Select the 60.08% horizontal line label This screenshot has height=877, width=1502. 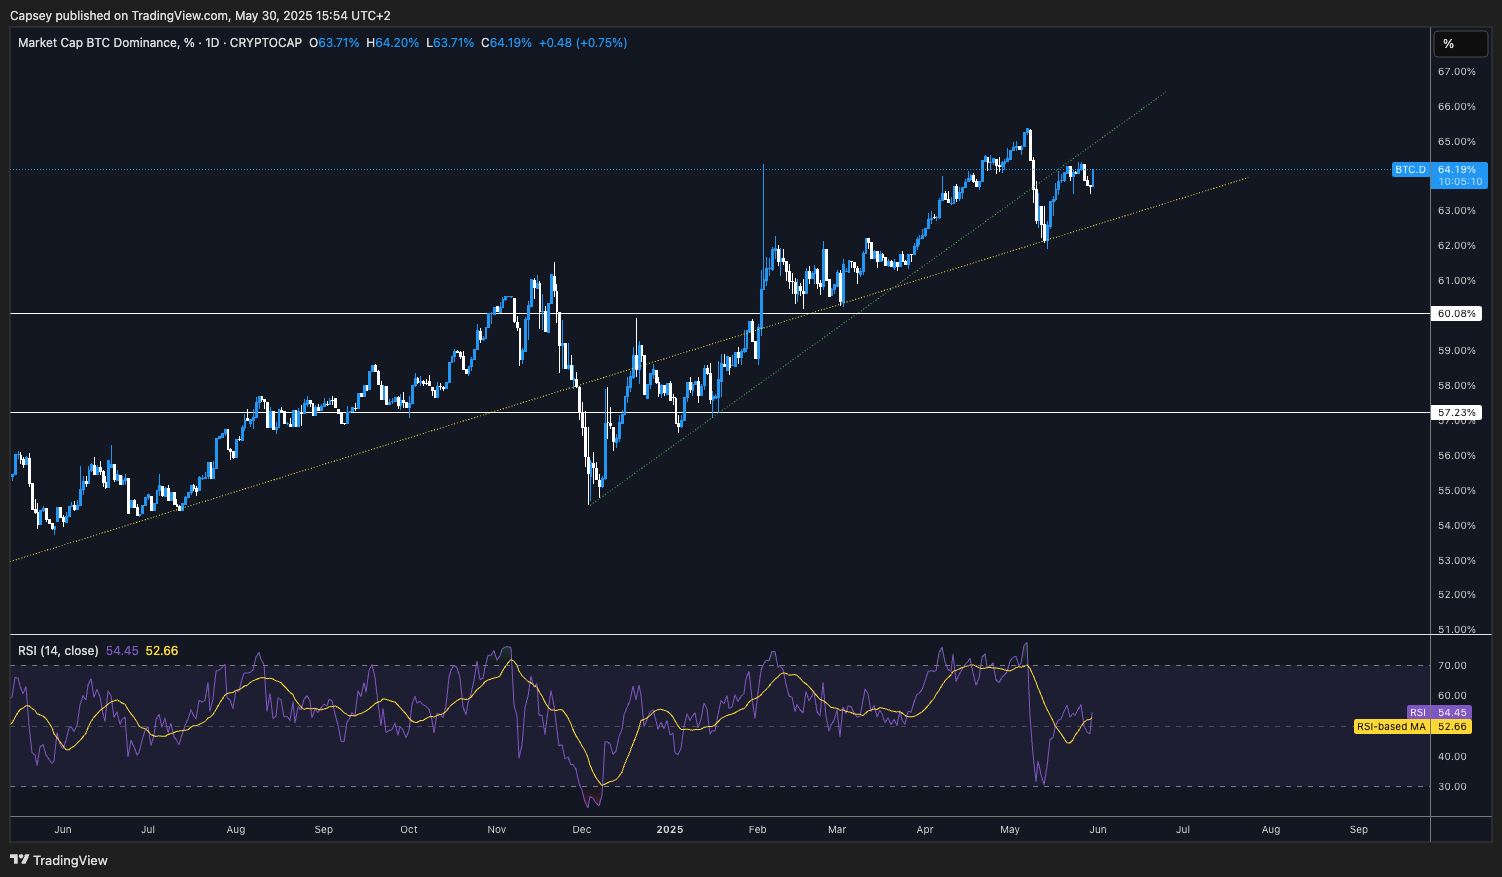point(1458,314)
